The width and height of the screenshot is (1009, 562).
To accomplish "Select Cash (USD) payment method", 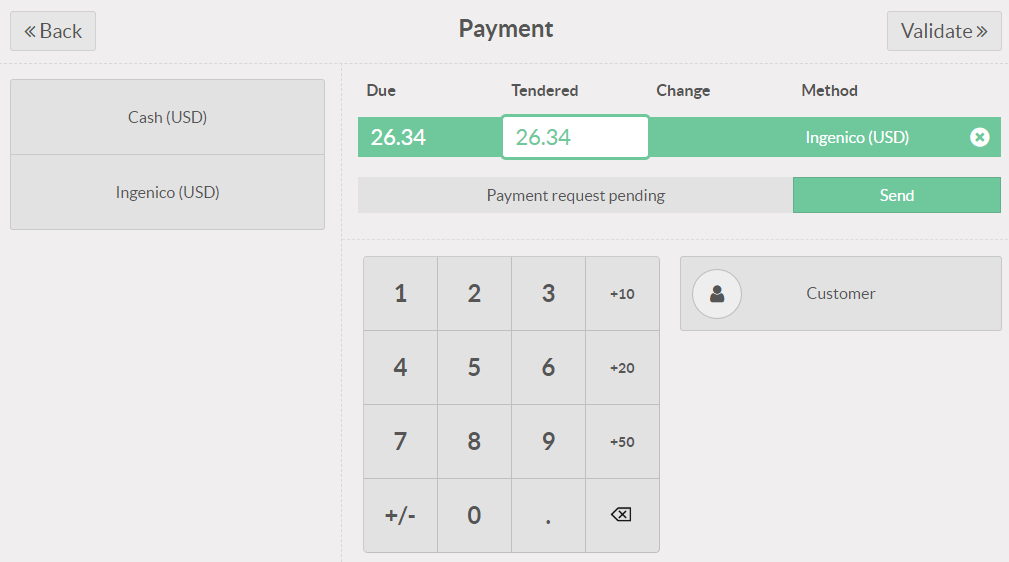I will point(167,117).
